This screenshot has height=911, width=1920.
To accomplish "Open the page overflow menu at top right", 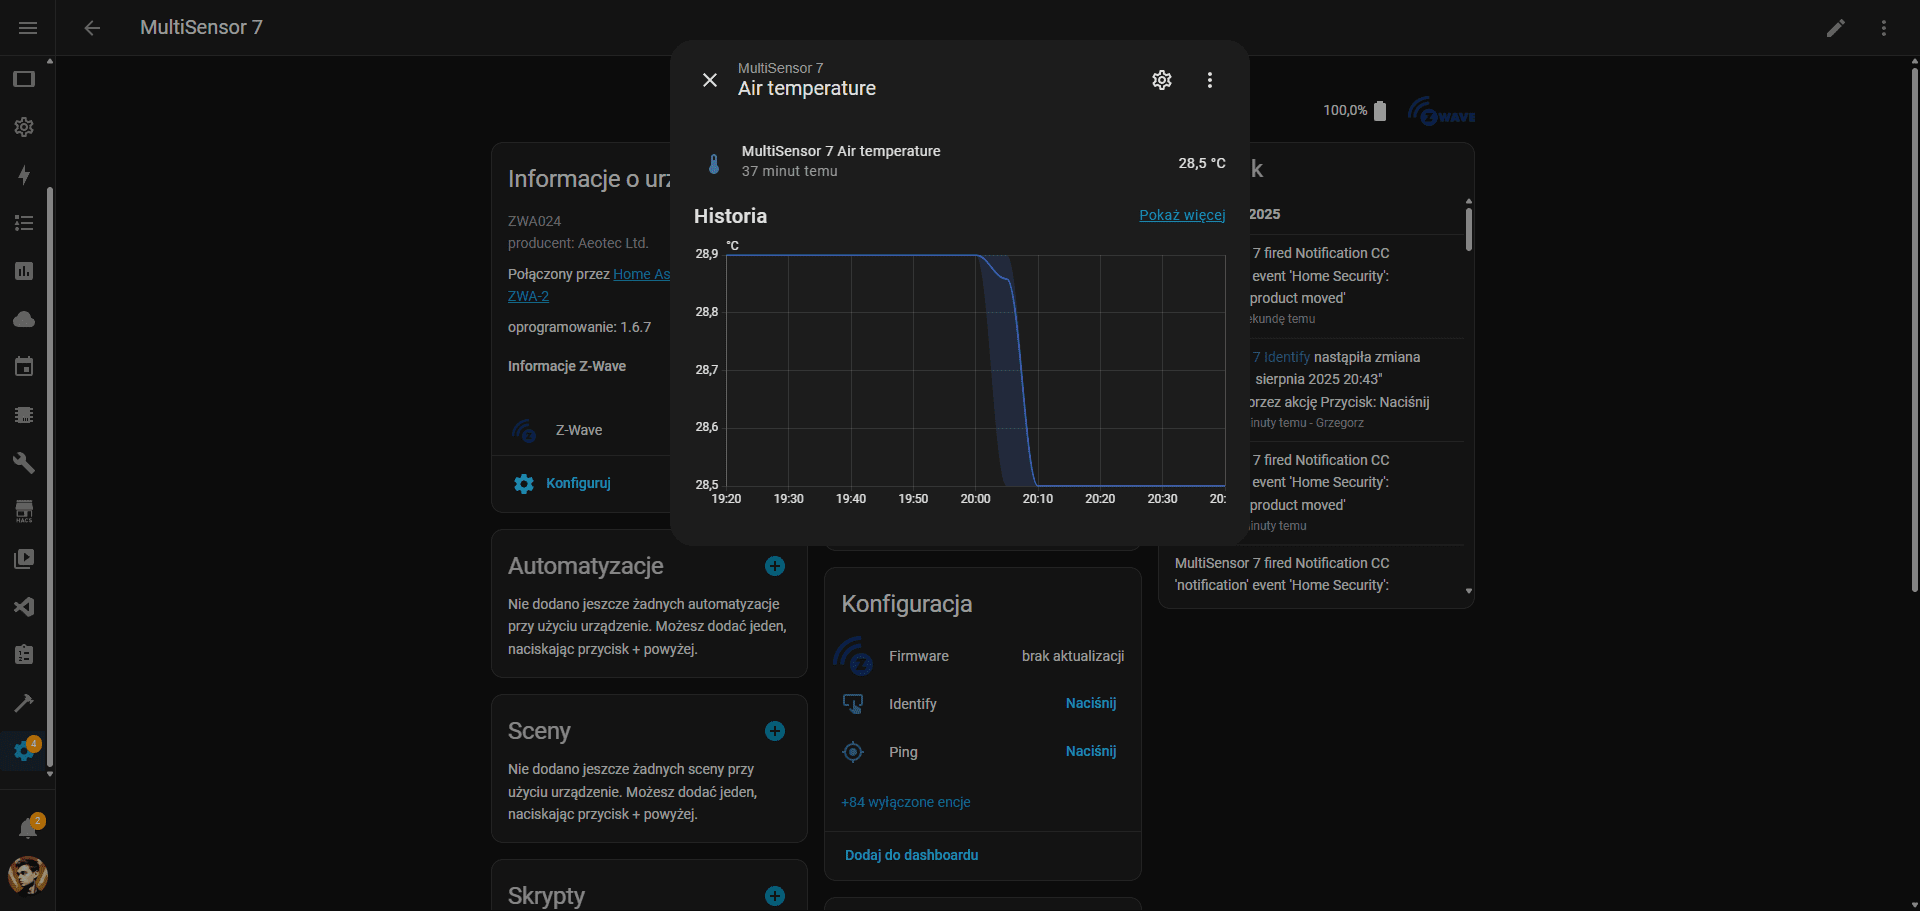I will pyautogui.click(x=1883, y=28).
